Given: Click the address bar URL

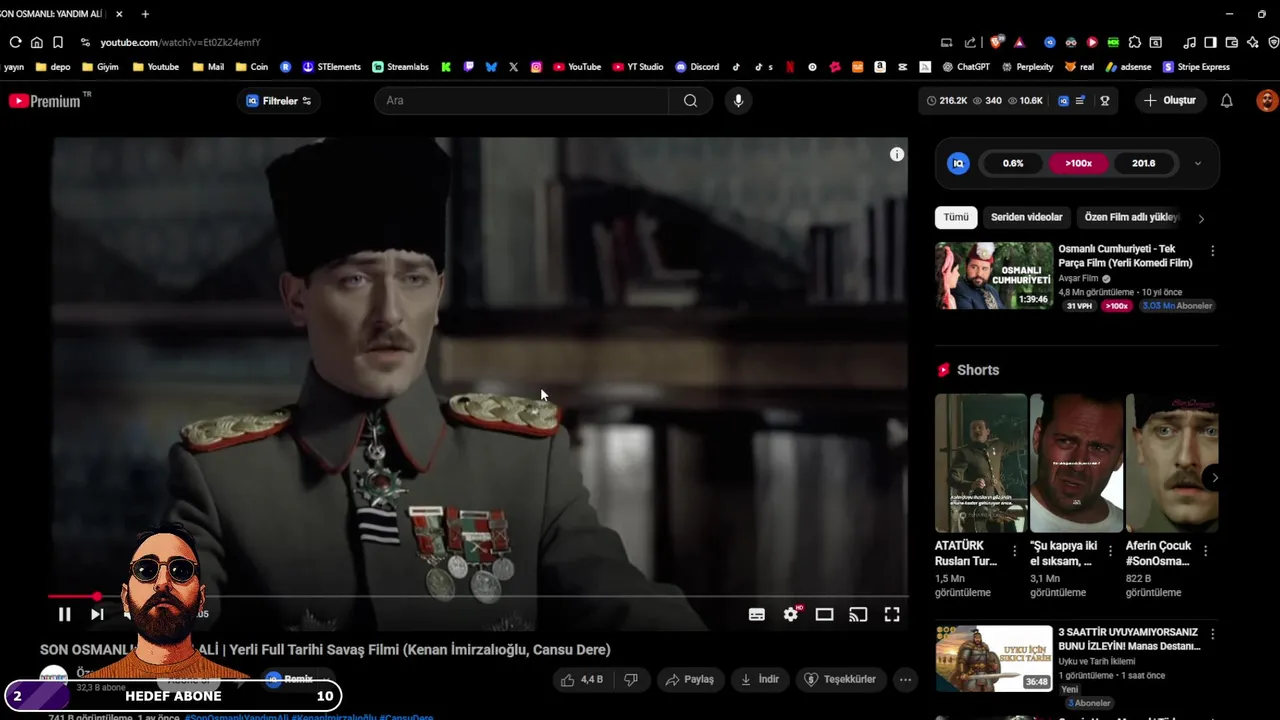Looking at the screenshot, I should 180,42.
